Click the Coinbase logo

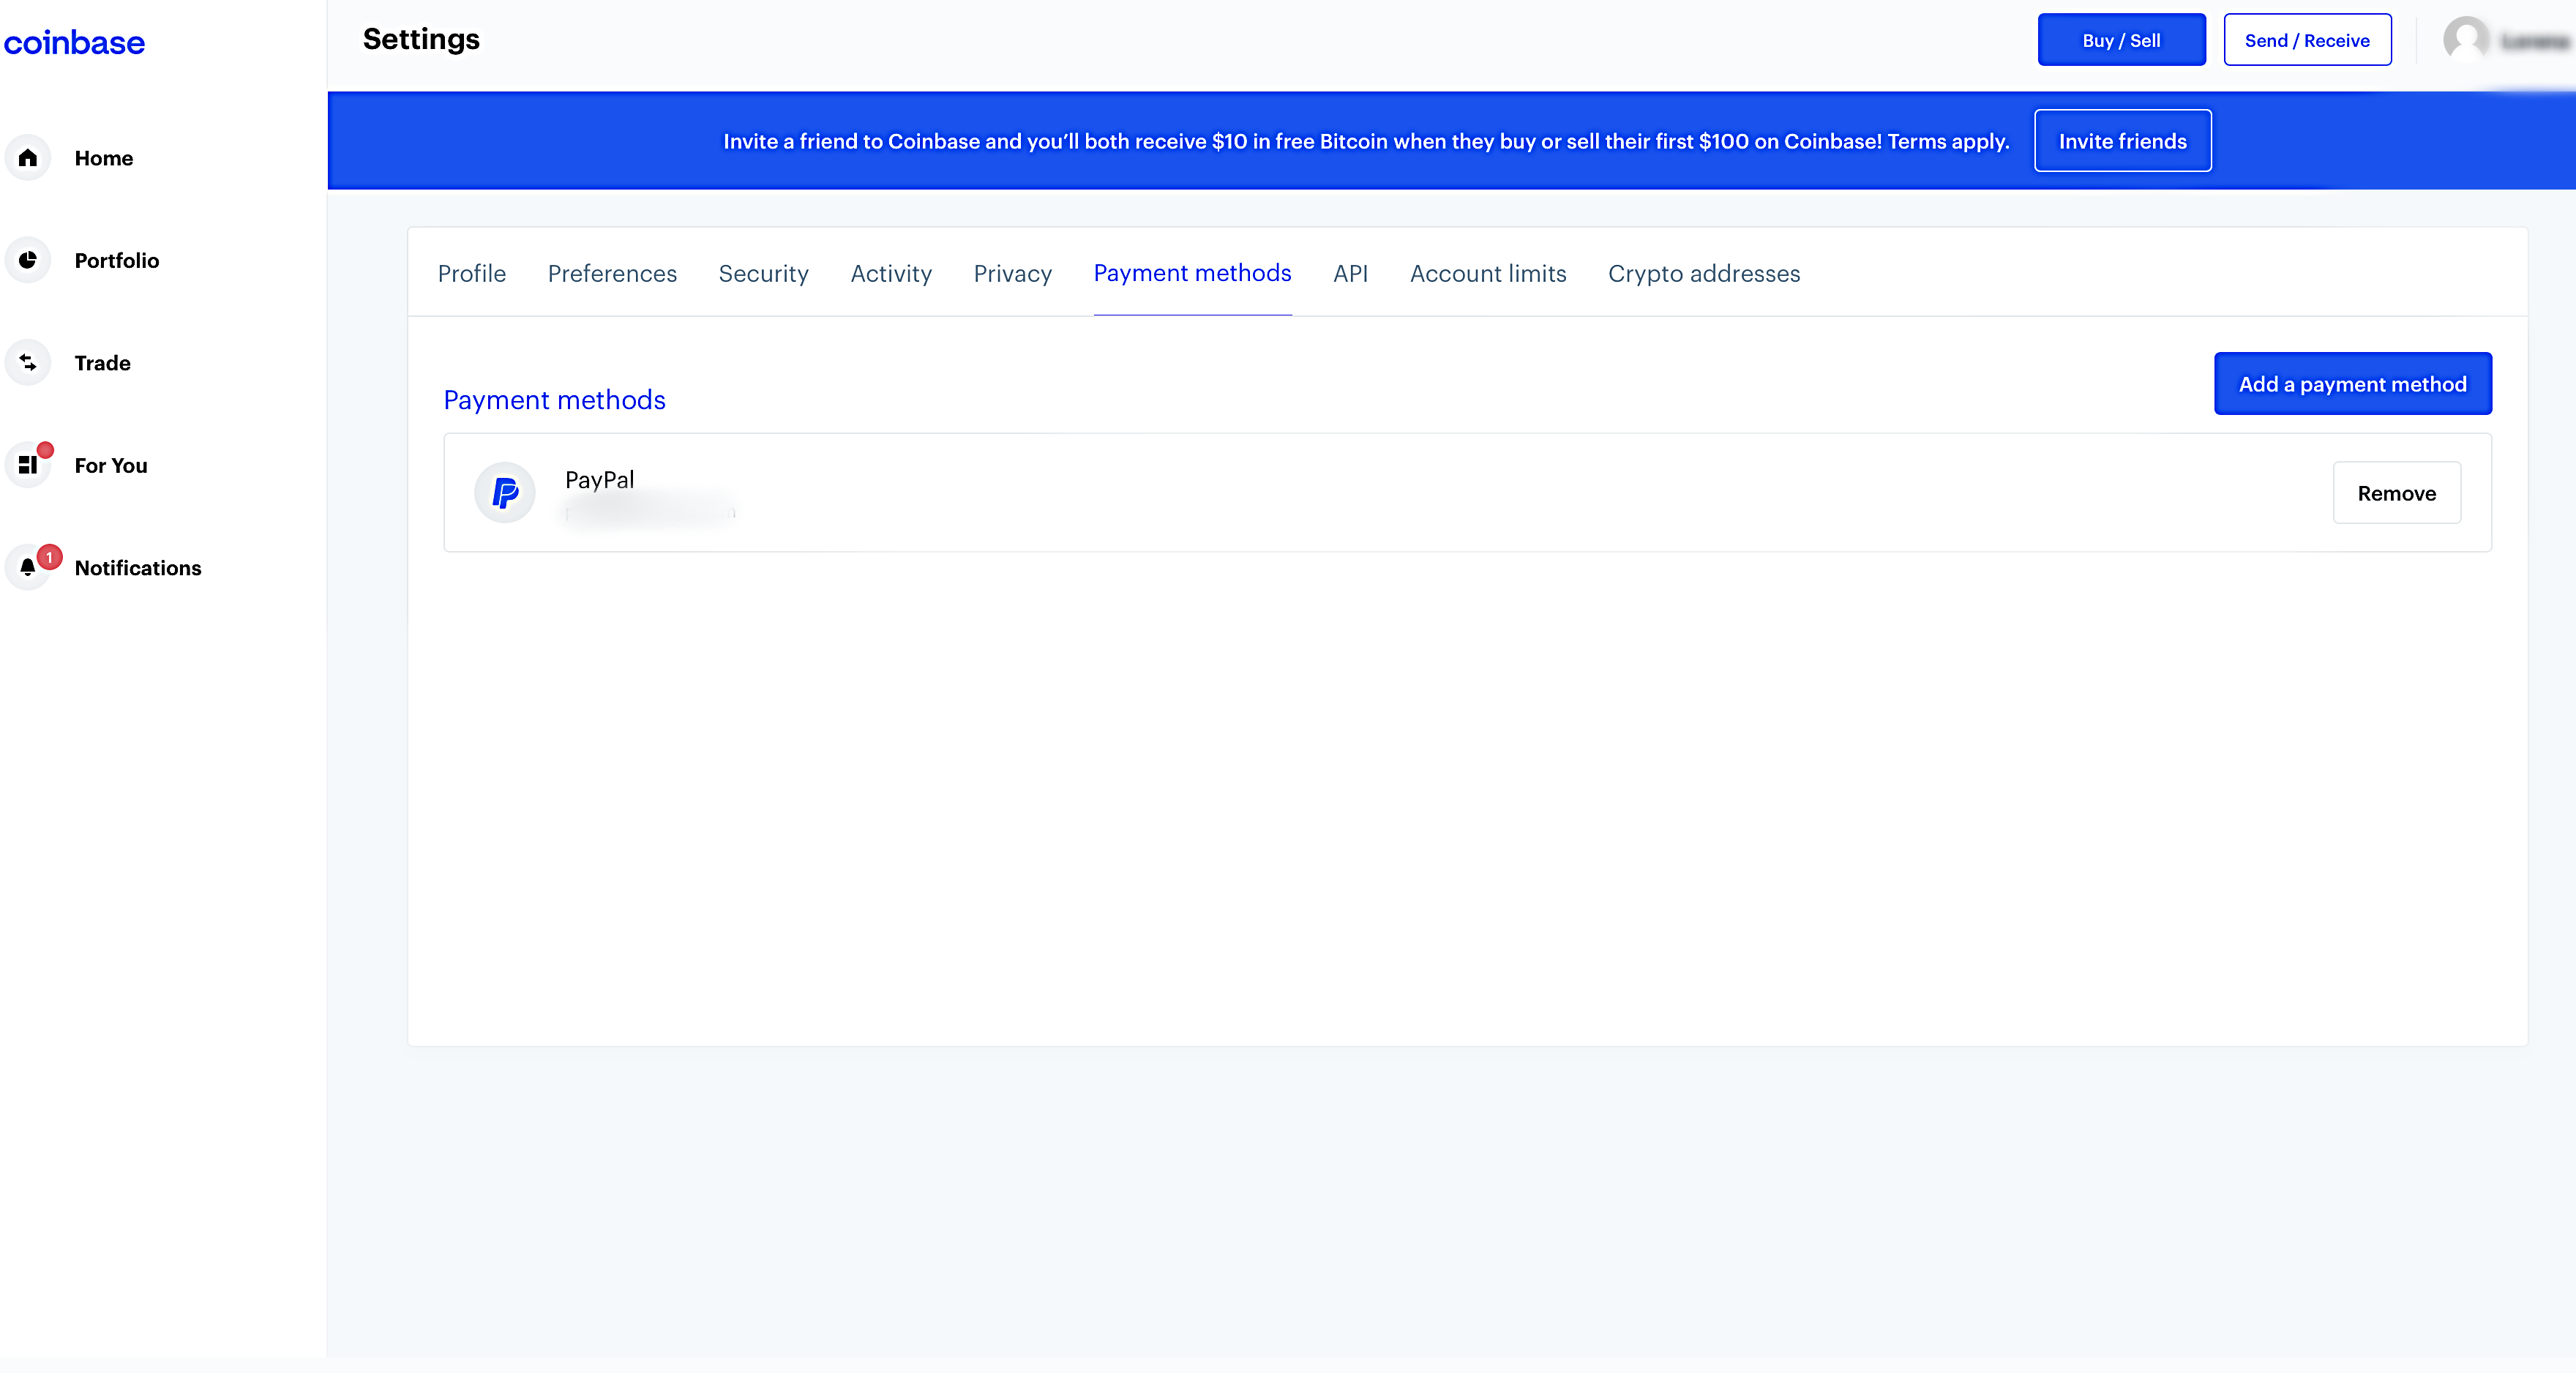[74, 42]
